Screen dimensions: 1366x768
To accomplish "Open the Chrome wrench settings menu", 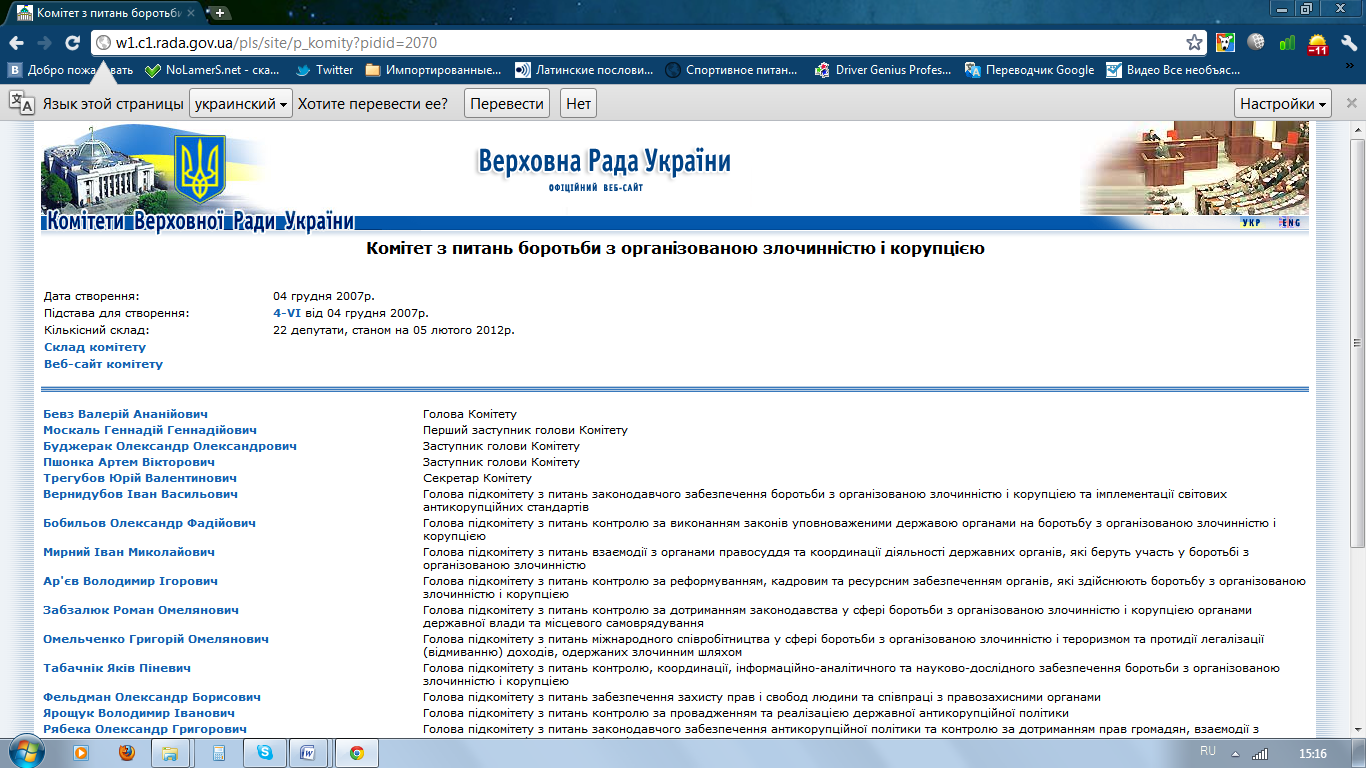I will [1349, 43].
